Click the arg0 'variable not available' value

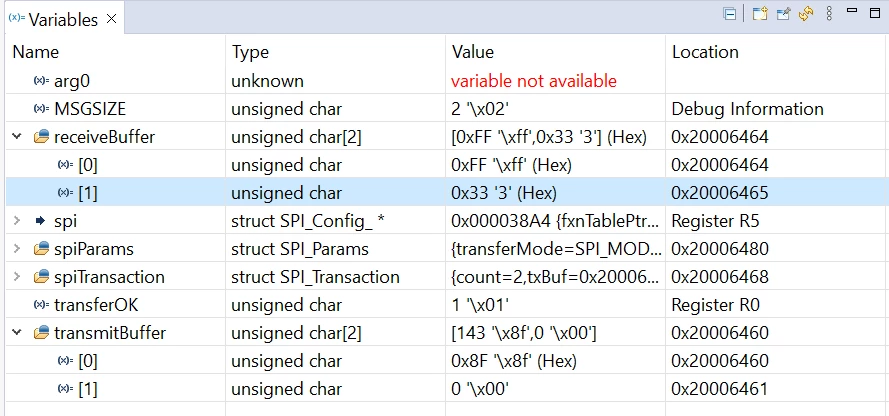(534, 81)
